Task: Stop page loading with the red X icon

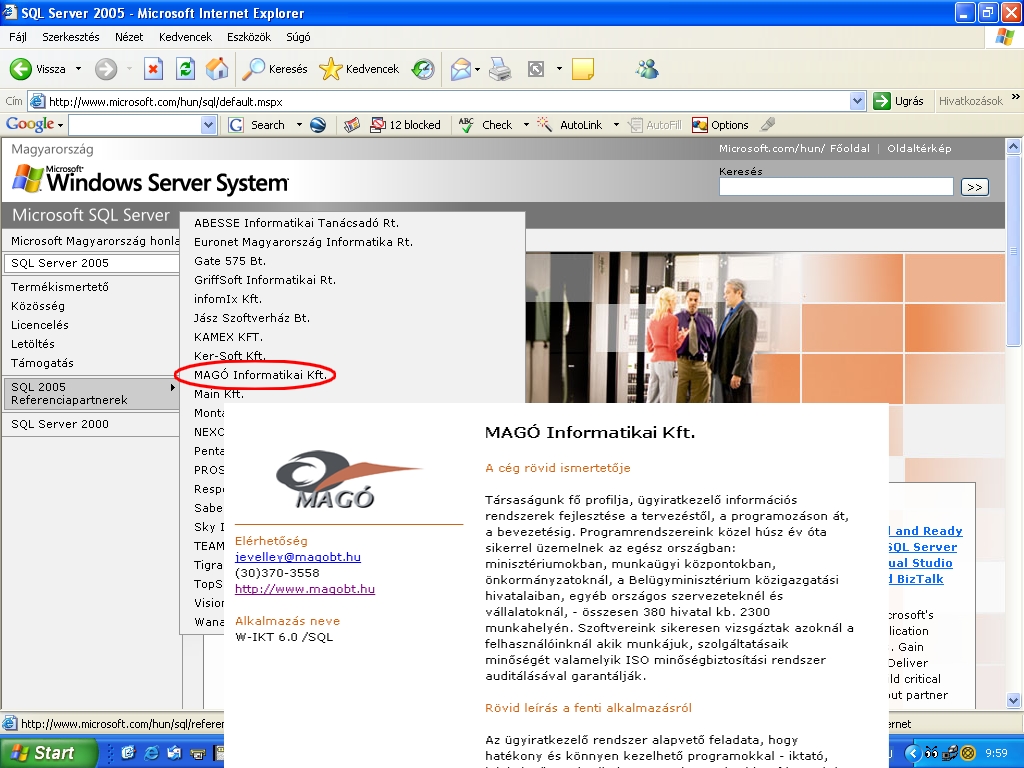Action: (153, 69)
